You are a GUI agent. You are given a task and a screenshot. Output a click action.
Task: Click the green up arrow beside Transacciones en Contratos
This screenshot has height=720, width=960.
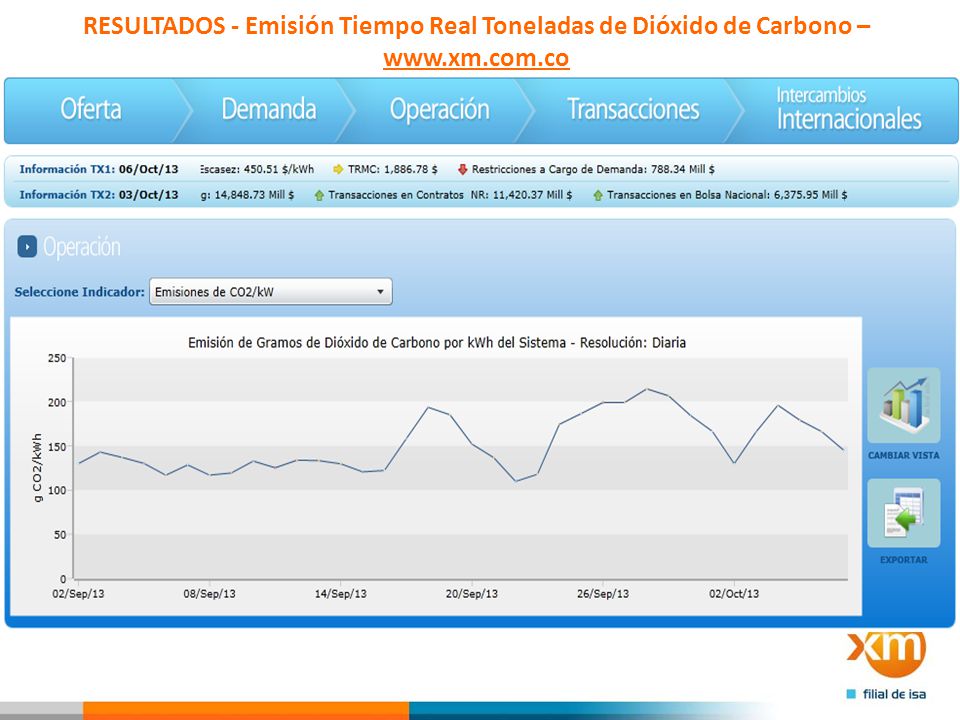click(319, 195)
